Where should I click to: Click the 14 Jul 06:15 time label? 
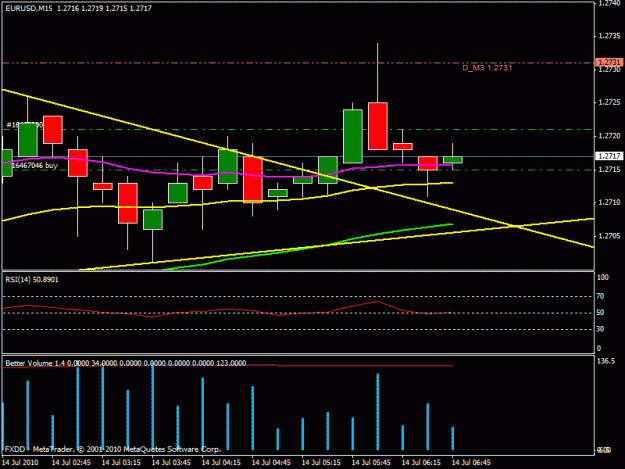(421, 463)
